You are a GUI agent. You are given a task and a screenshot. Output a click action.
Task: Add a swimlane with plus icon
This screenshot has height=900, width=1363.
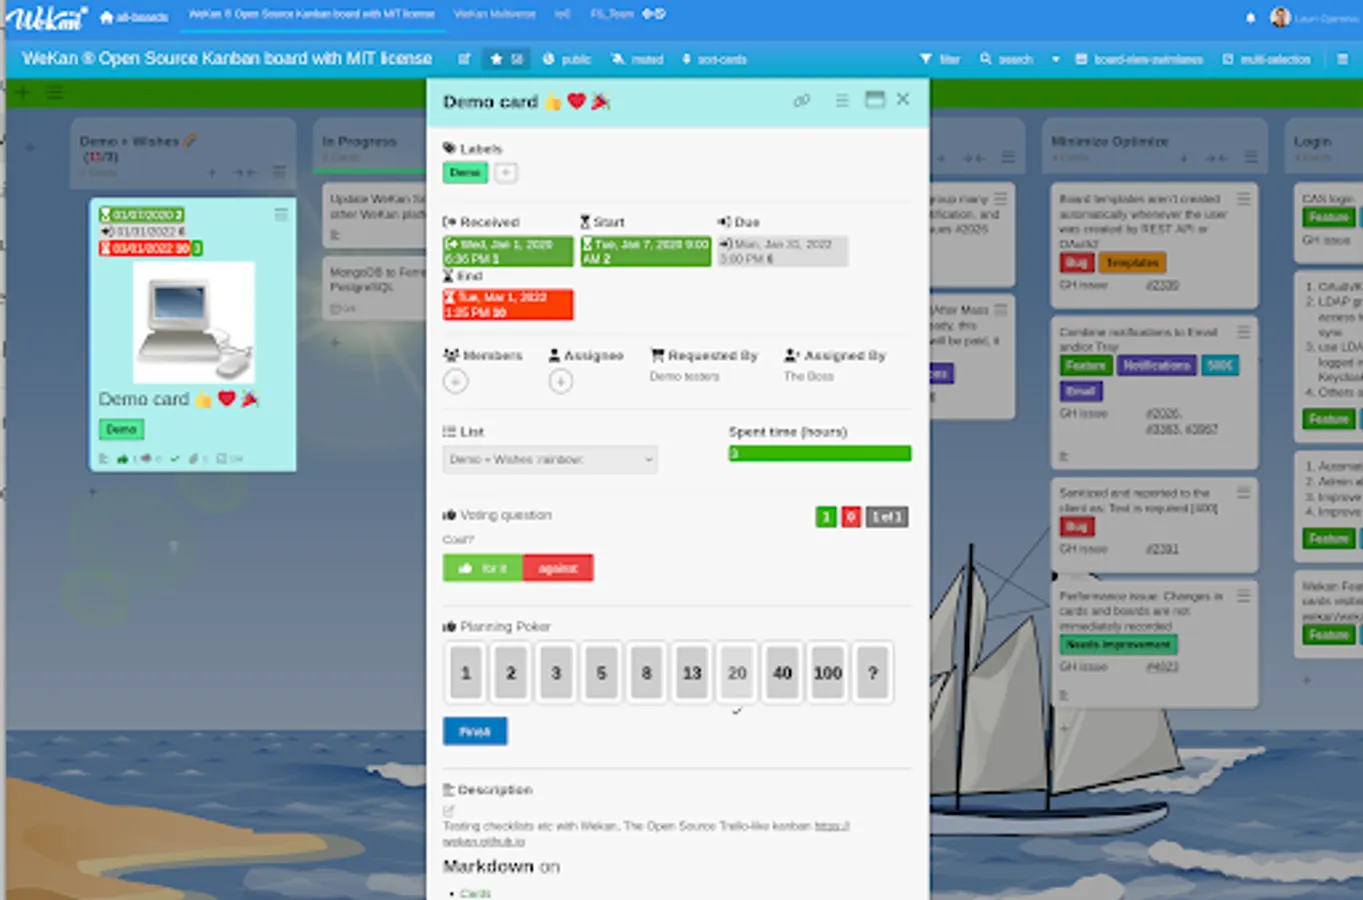tap(22, 93)
